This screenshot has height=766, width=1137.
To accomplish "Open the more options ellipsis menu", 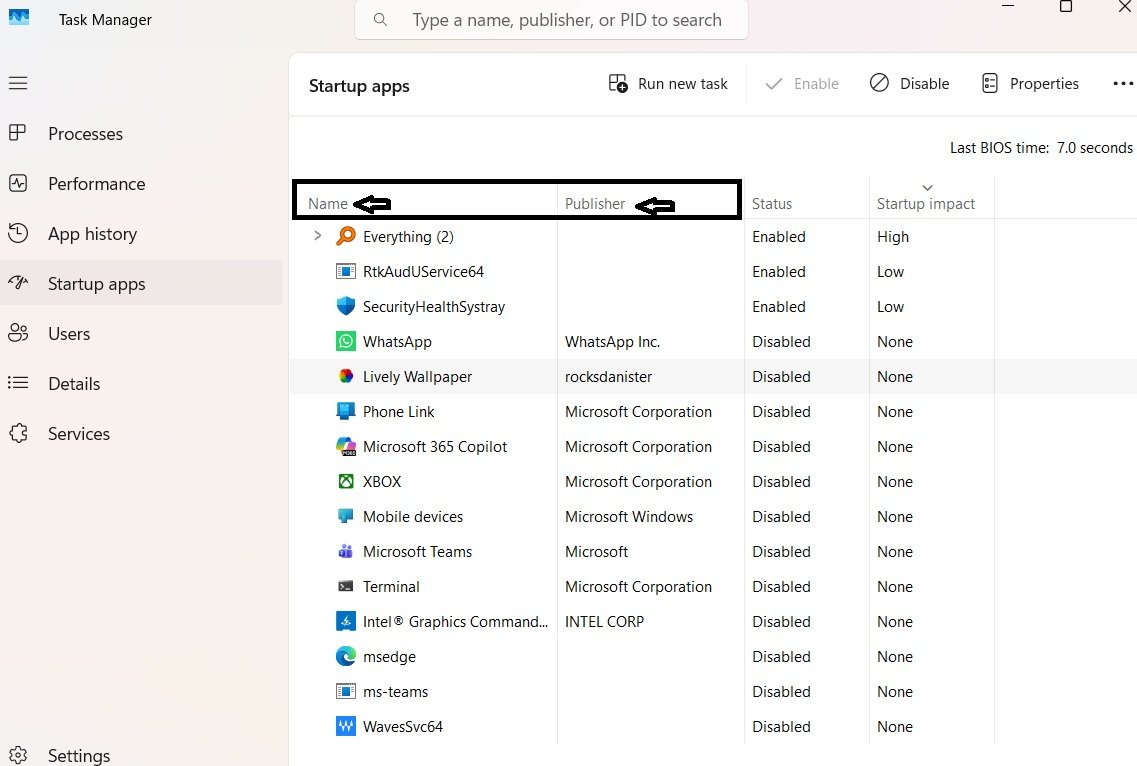I will pyautogui.click(x=1123, y=84).
